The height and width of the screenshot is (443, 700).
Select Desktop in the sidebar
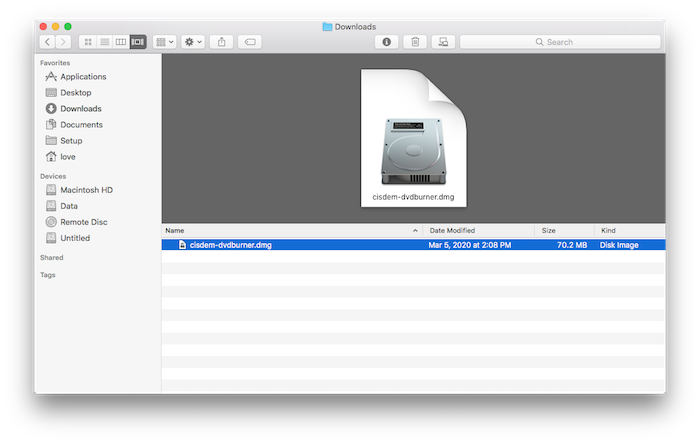tap(75, 93)
